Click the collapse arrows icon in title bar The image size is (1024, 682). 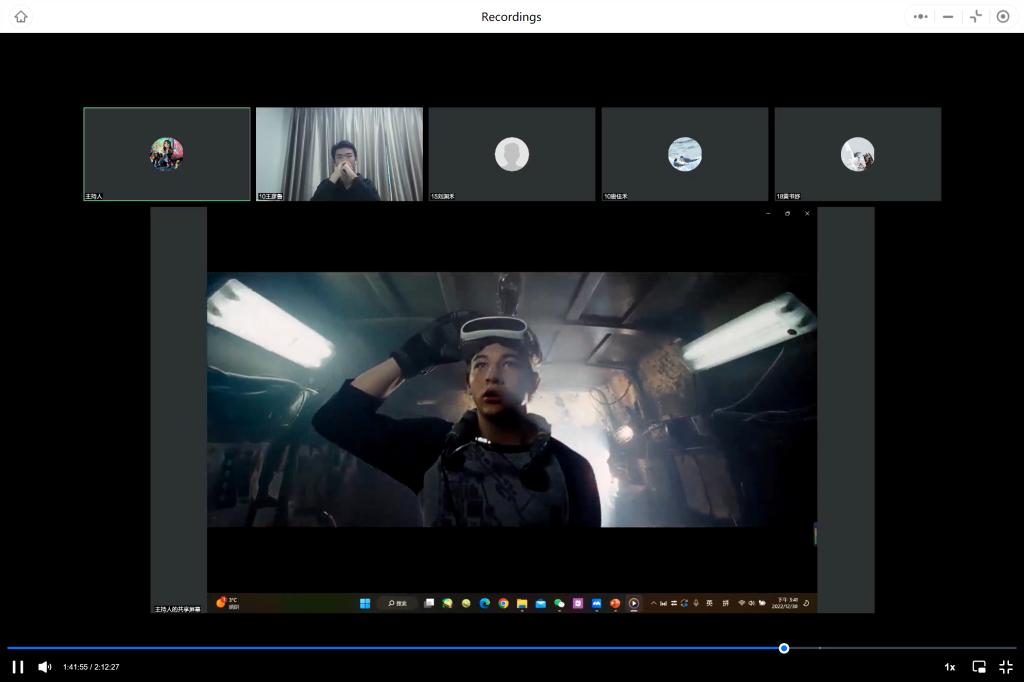pyautogui.click(x=975, y=16)
